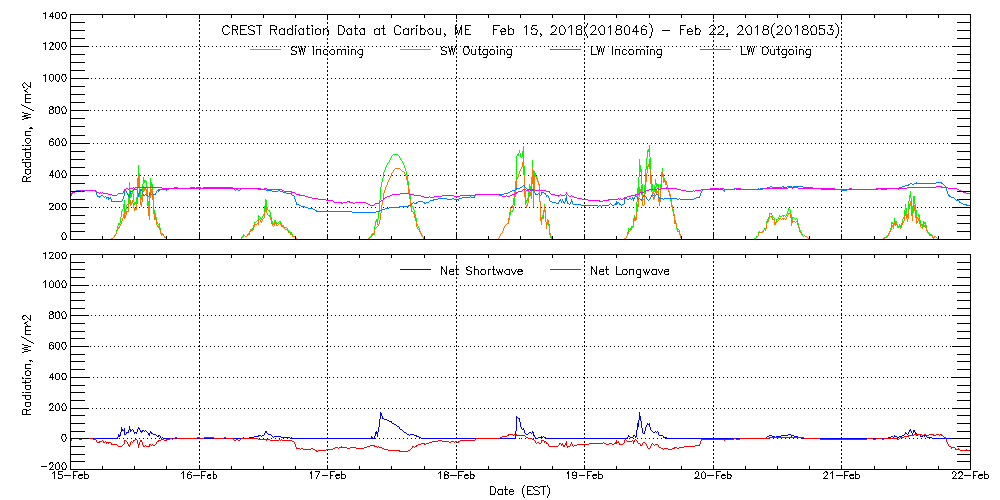Select the SW Outgoing legend label
1000x500 pixels.
pos(476,52)
